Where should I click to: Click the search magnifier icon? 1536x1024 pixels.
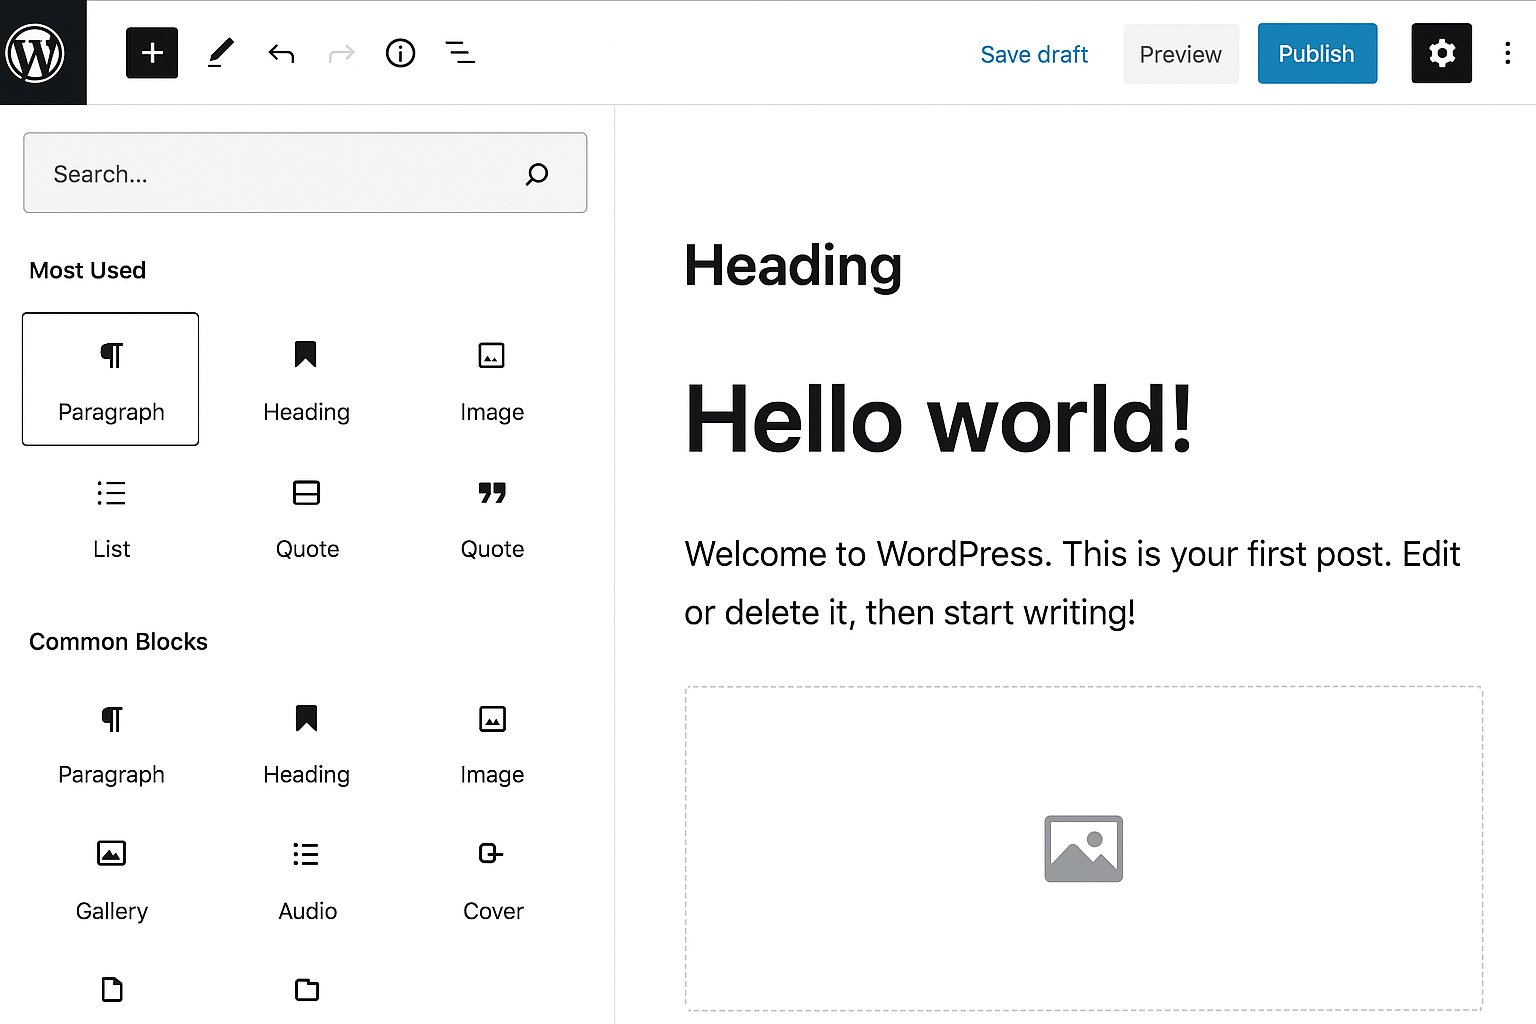click(537, 174)
